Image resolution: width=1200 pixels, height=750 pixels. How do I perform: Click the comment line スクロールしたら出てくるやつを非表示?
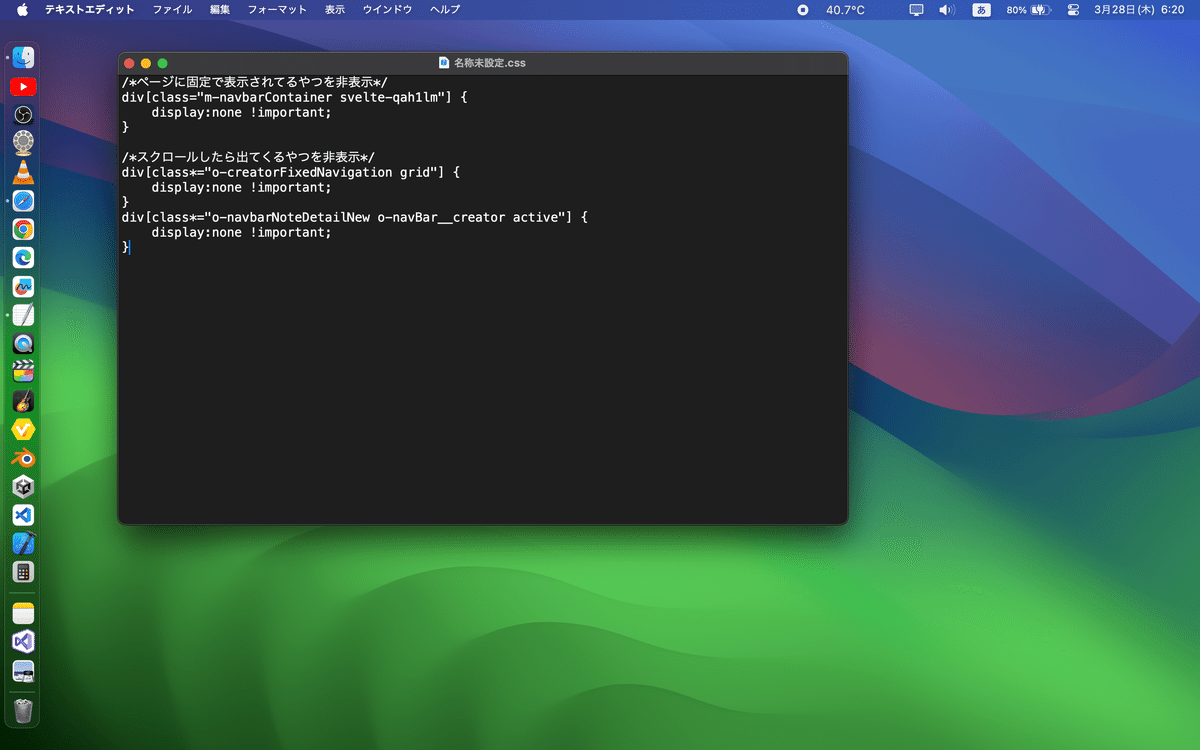[x=248, y=157]
